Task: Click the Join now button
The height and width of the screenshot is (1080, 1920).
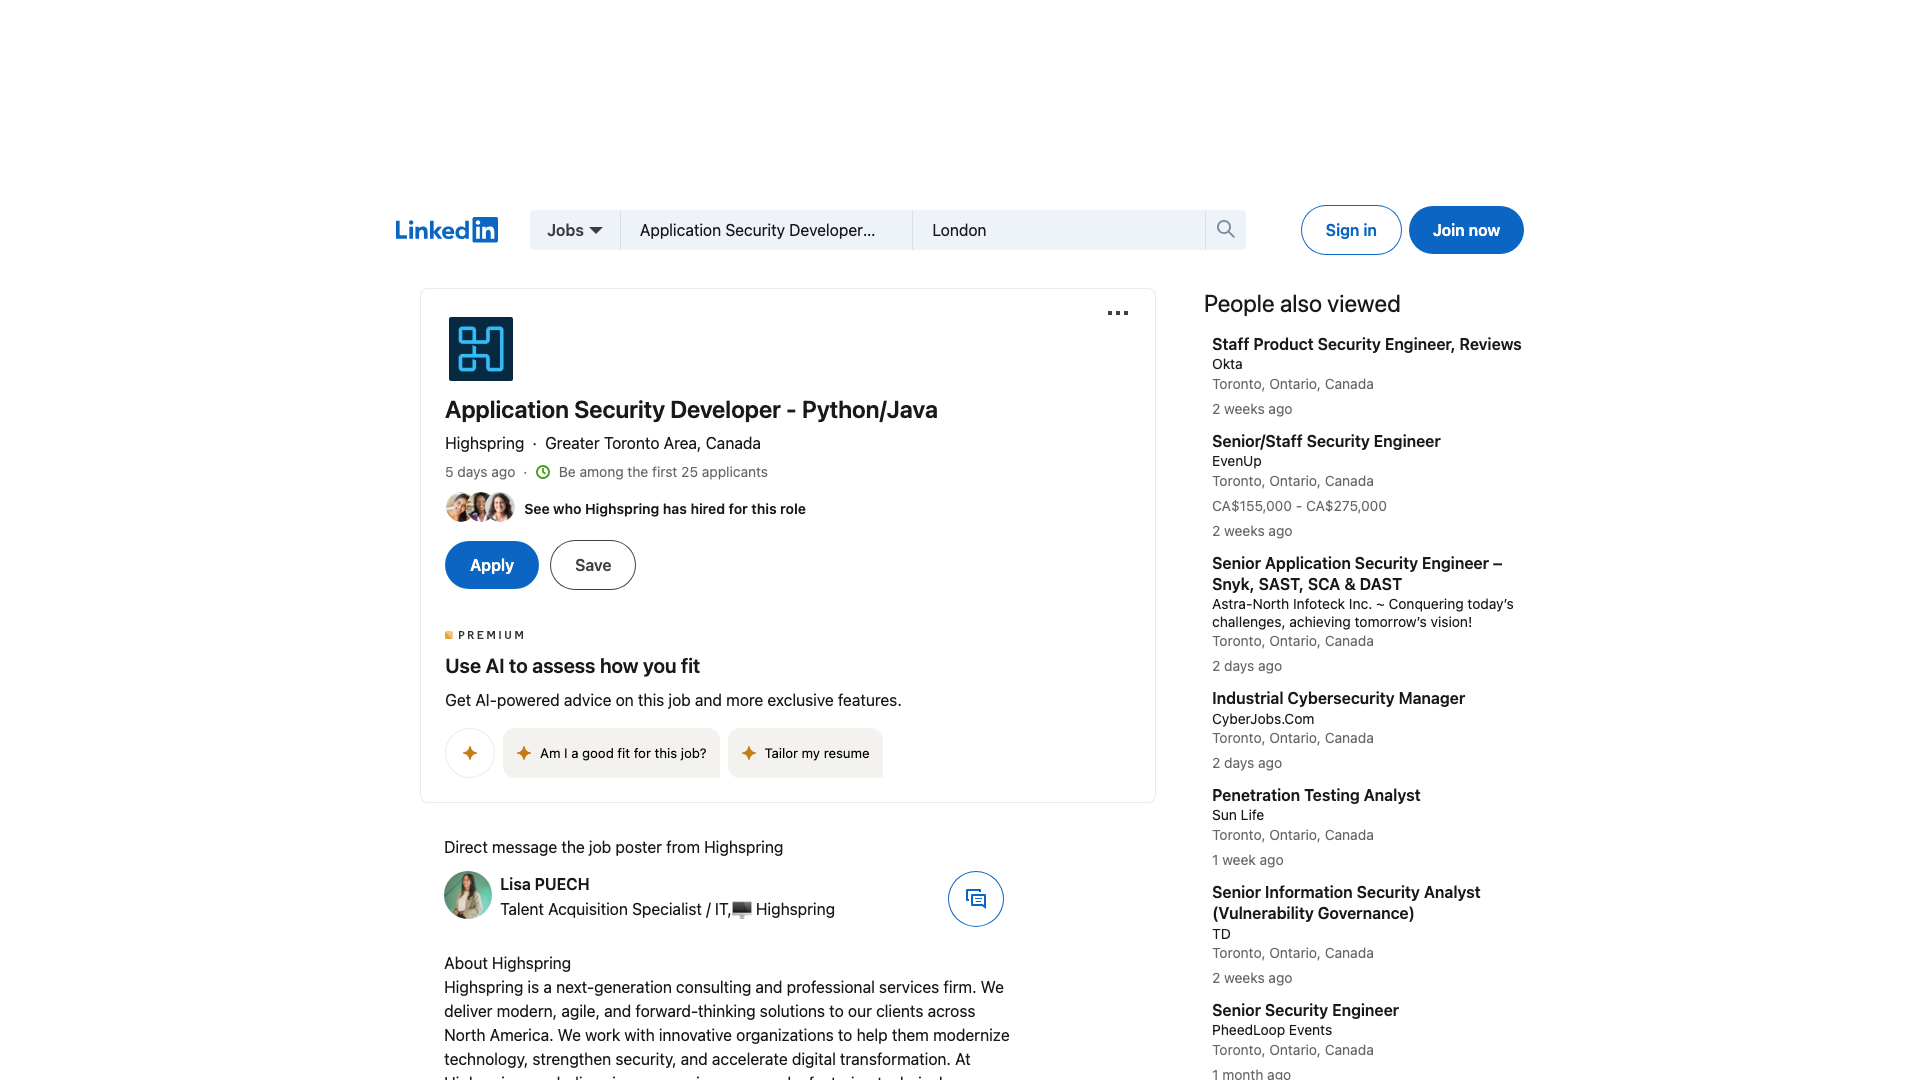Action: tap(1466, 230)
